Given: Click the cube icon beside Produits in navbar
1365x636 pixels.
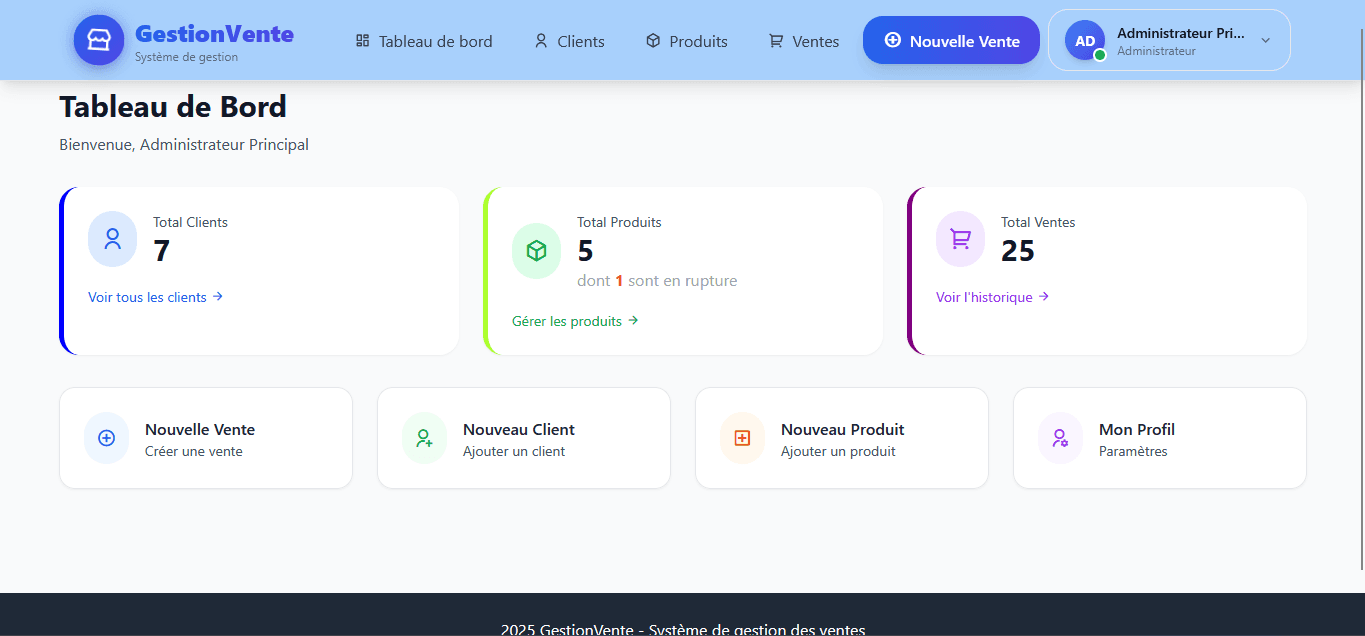Looking at the screenshot, I should [x=653, y=41].
